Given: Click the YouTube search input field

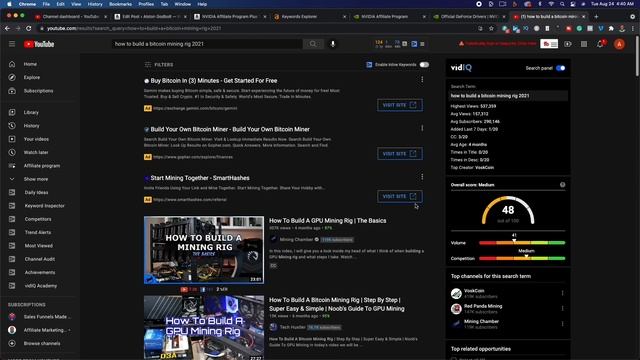Looking at the screenshot, I should click(x=207, y=44).
